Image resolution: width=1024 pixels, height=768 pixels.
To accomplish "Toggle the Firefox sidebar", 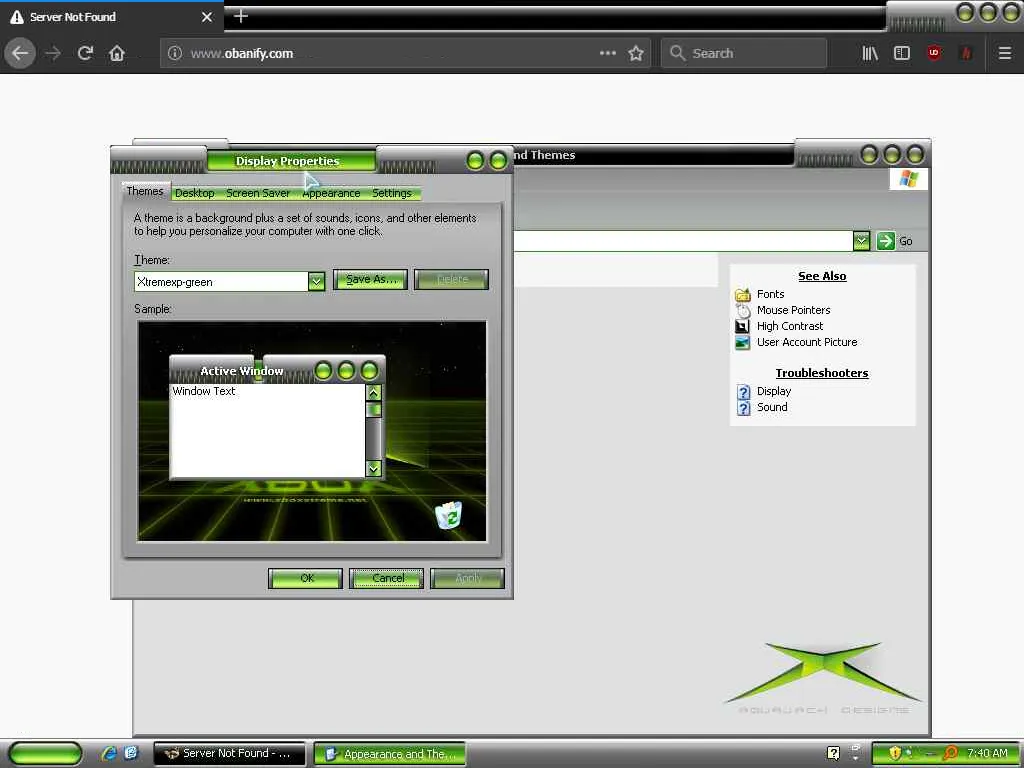I will (902, 53).
